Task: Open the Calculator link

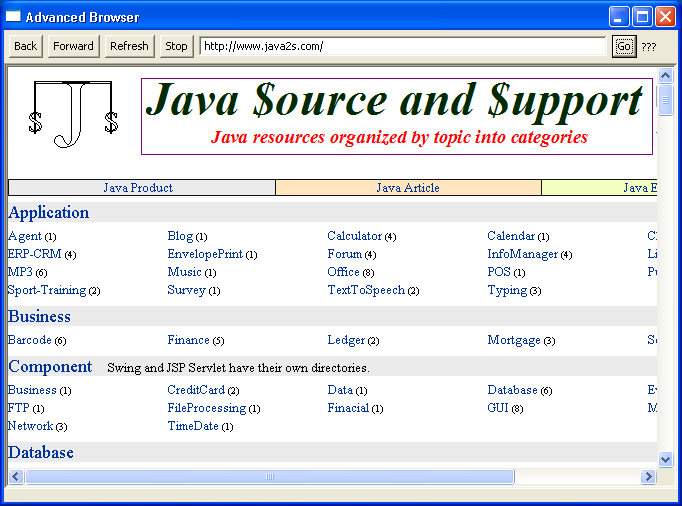Action: coord(354,236)
